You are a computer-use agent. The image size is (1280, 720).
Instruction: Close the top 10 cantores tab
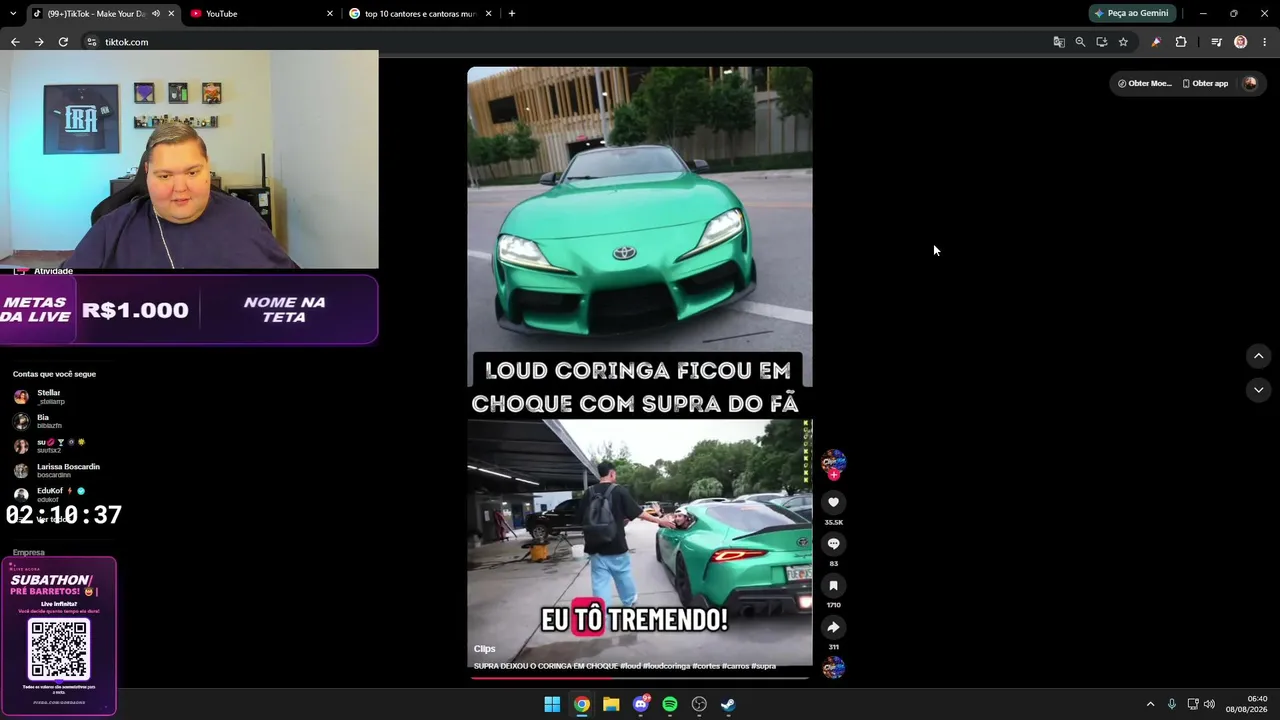pos(489,14)
